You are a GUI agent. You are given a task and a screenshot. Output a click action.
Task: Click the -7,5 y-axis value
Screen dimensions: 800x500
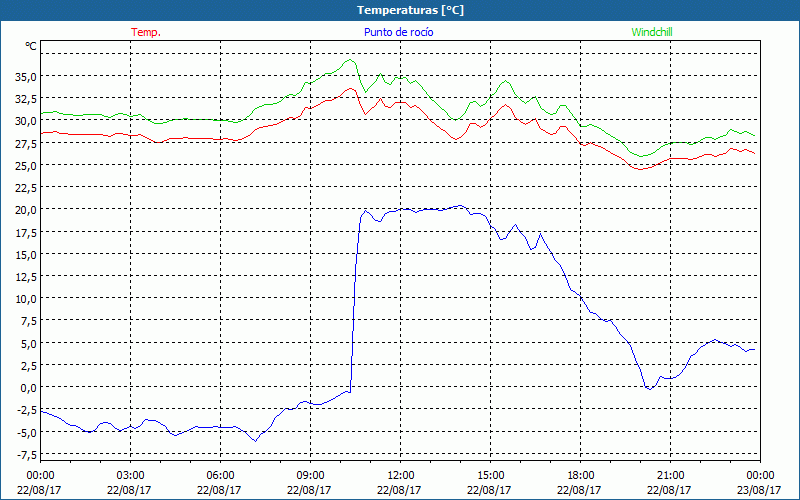click(27, 454)
